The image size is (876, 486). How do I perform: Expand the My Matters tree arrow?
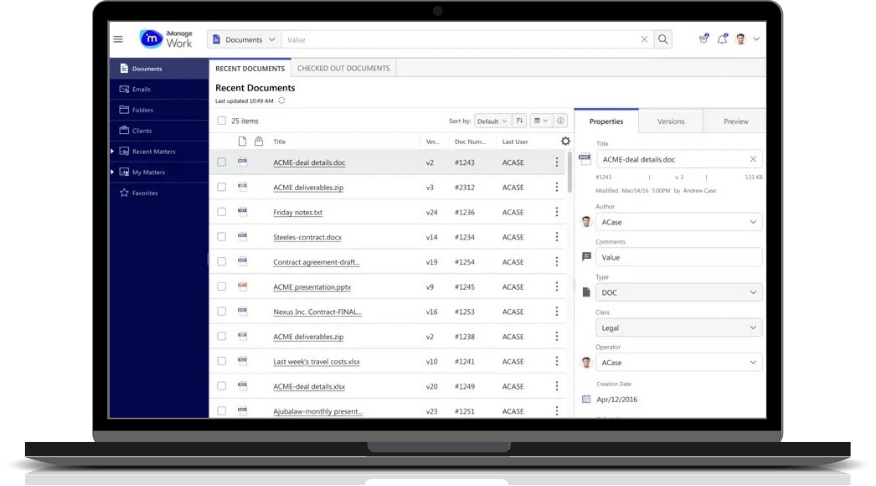[x=112, y=172]
